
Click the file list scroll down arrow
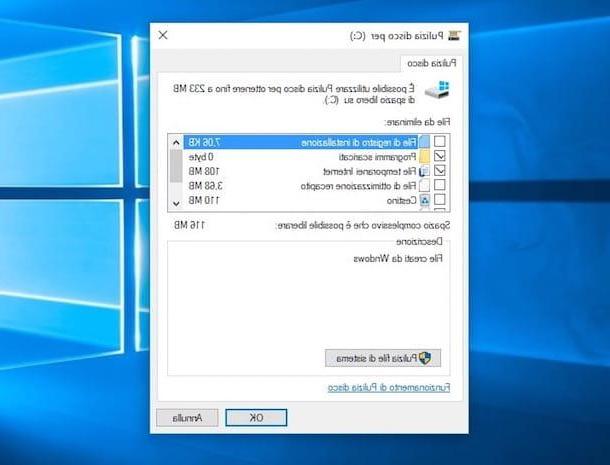176,204
